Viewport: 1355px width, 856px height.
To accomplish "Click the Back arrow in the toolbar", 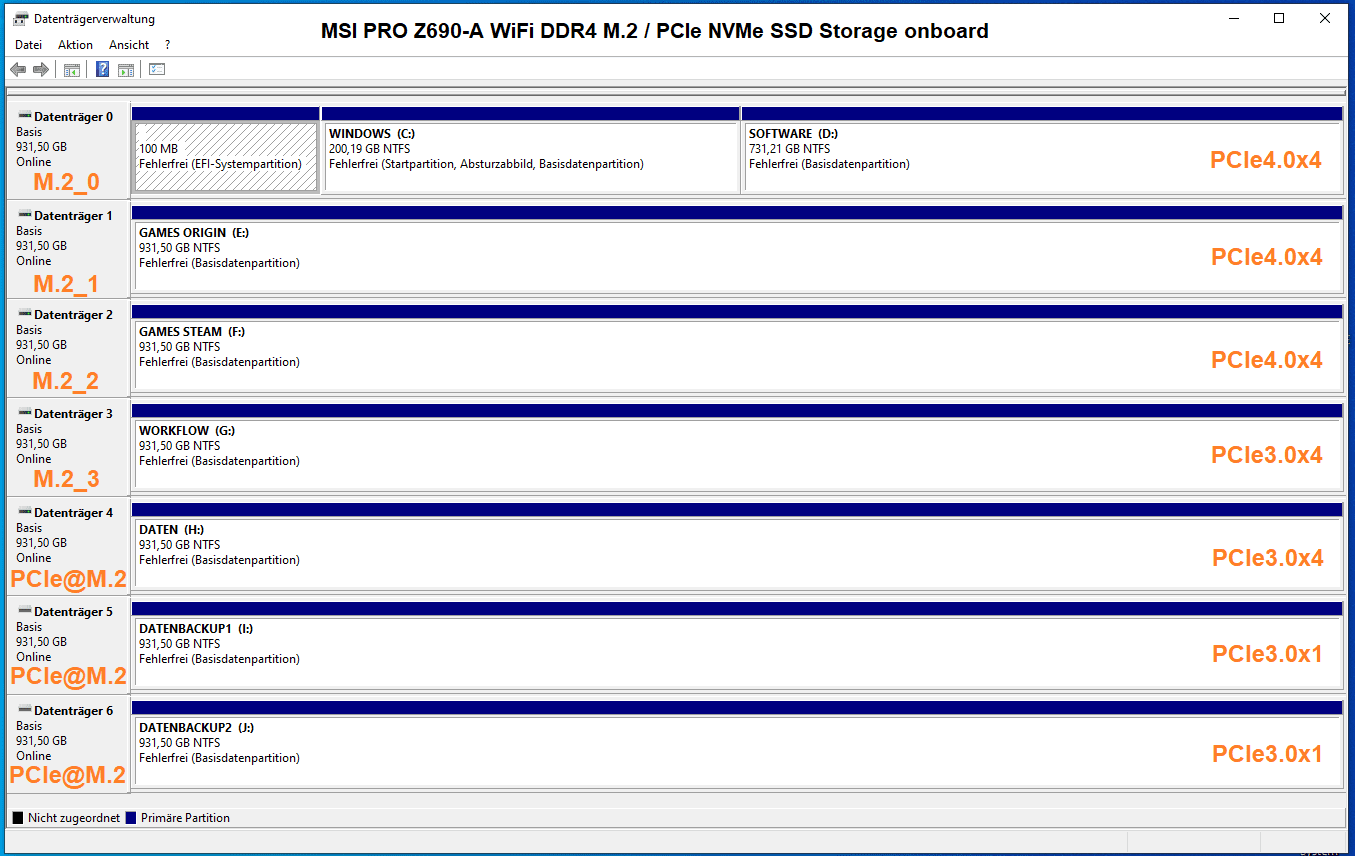I will tap(18, 70).
